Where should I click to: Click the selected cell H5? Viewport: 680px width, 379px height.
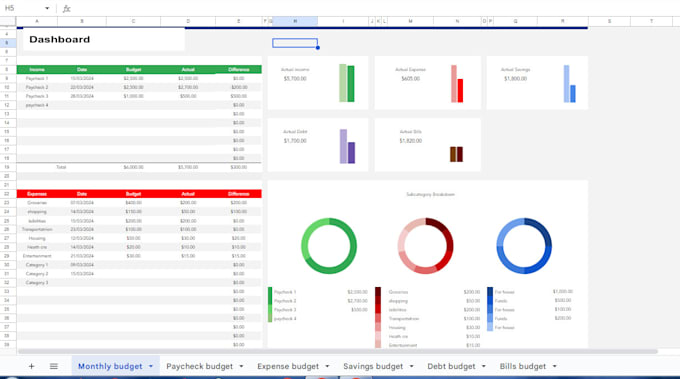(x=295, y=43)
